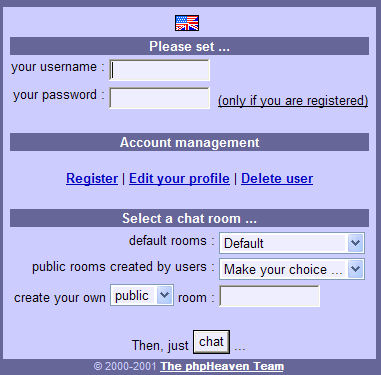Click into the password input field

(159, 98)
